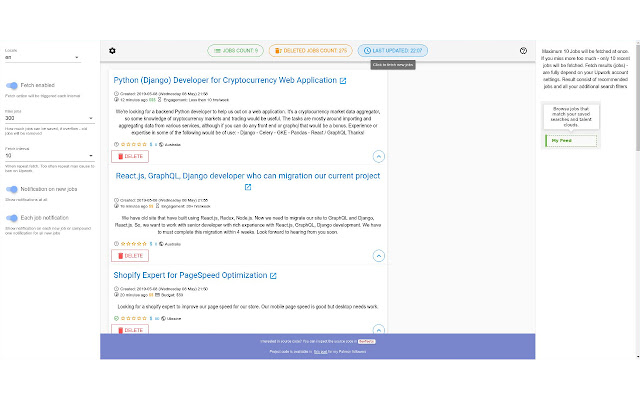
Task: Open Python Django job in new tab icon
Action: [x=343, y=81]
